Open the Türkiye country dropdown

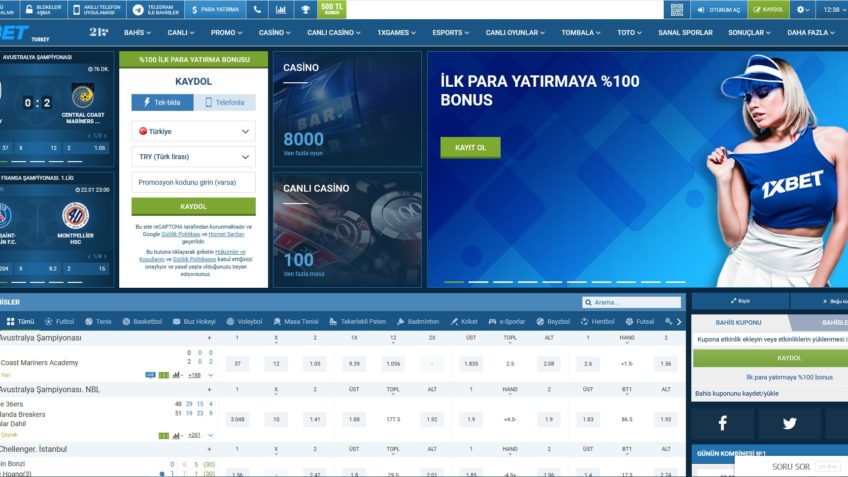tap(193, 131)
